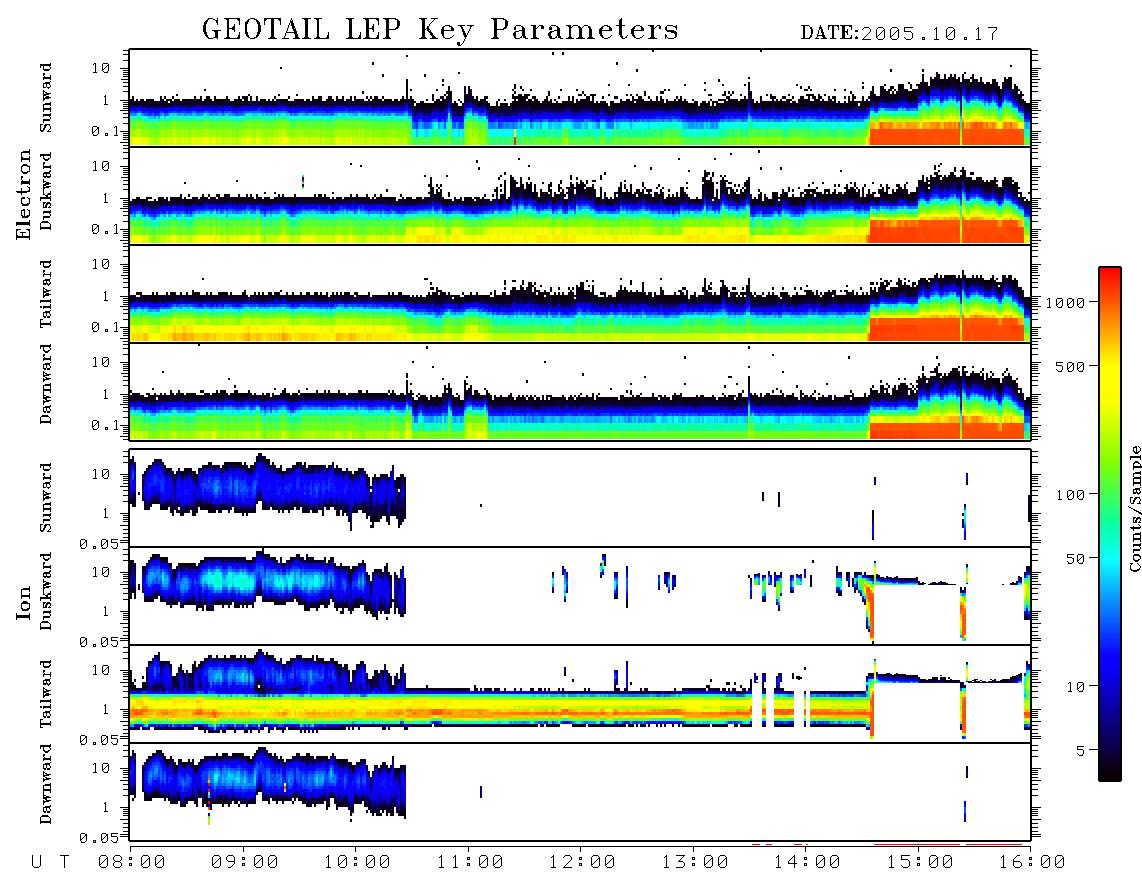Click the vertical Electron group label

[24, 194]
